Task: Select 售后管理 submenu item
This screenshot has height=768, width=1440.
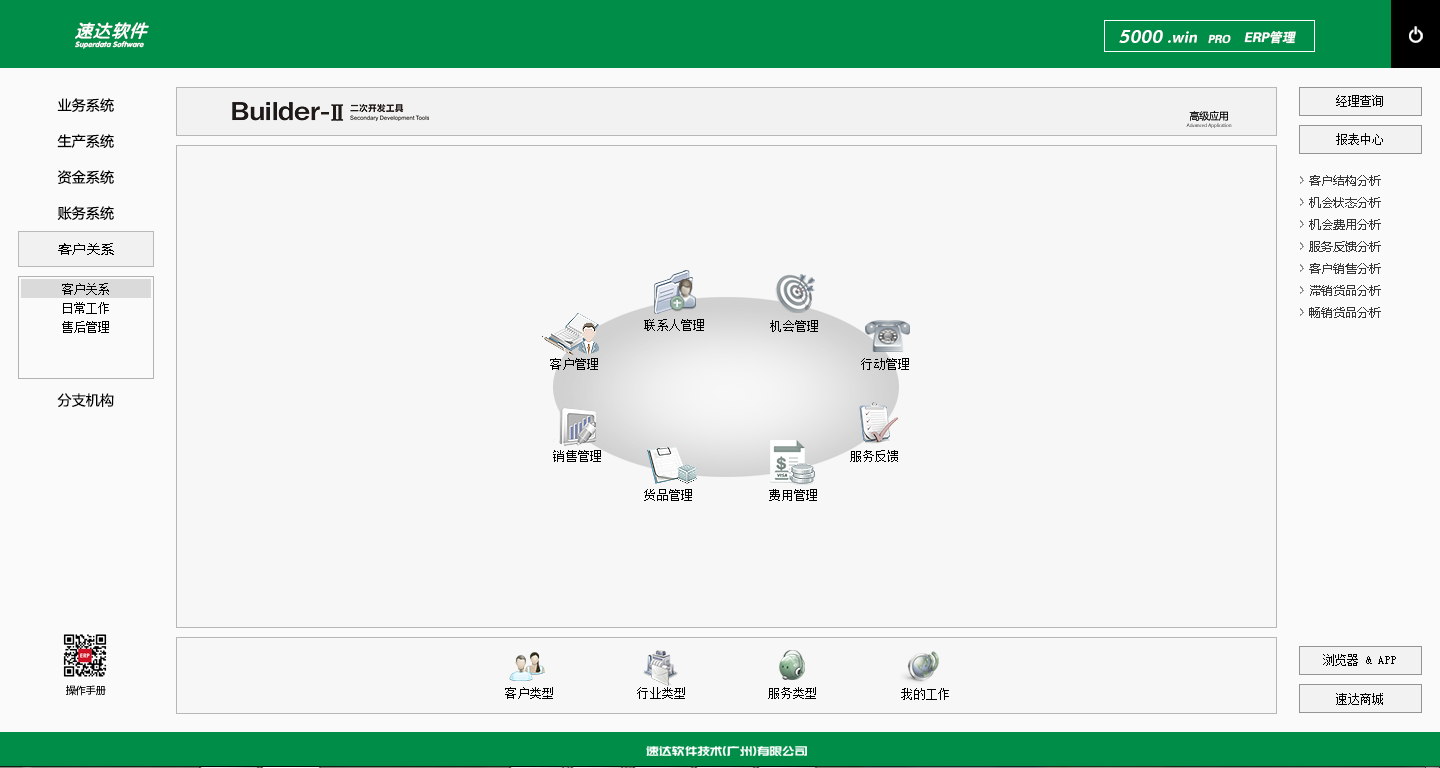Action: [86, 327]
